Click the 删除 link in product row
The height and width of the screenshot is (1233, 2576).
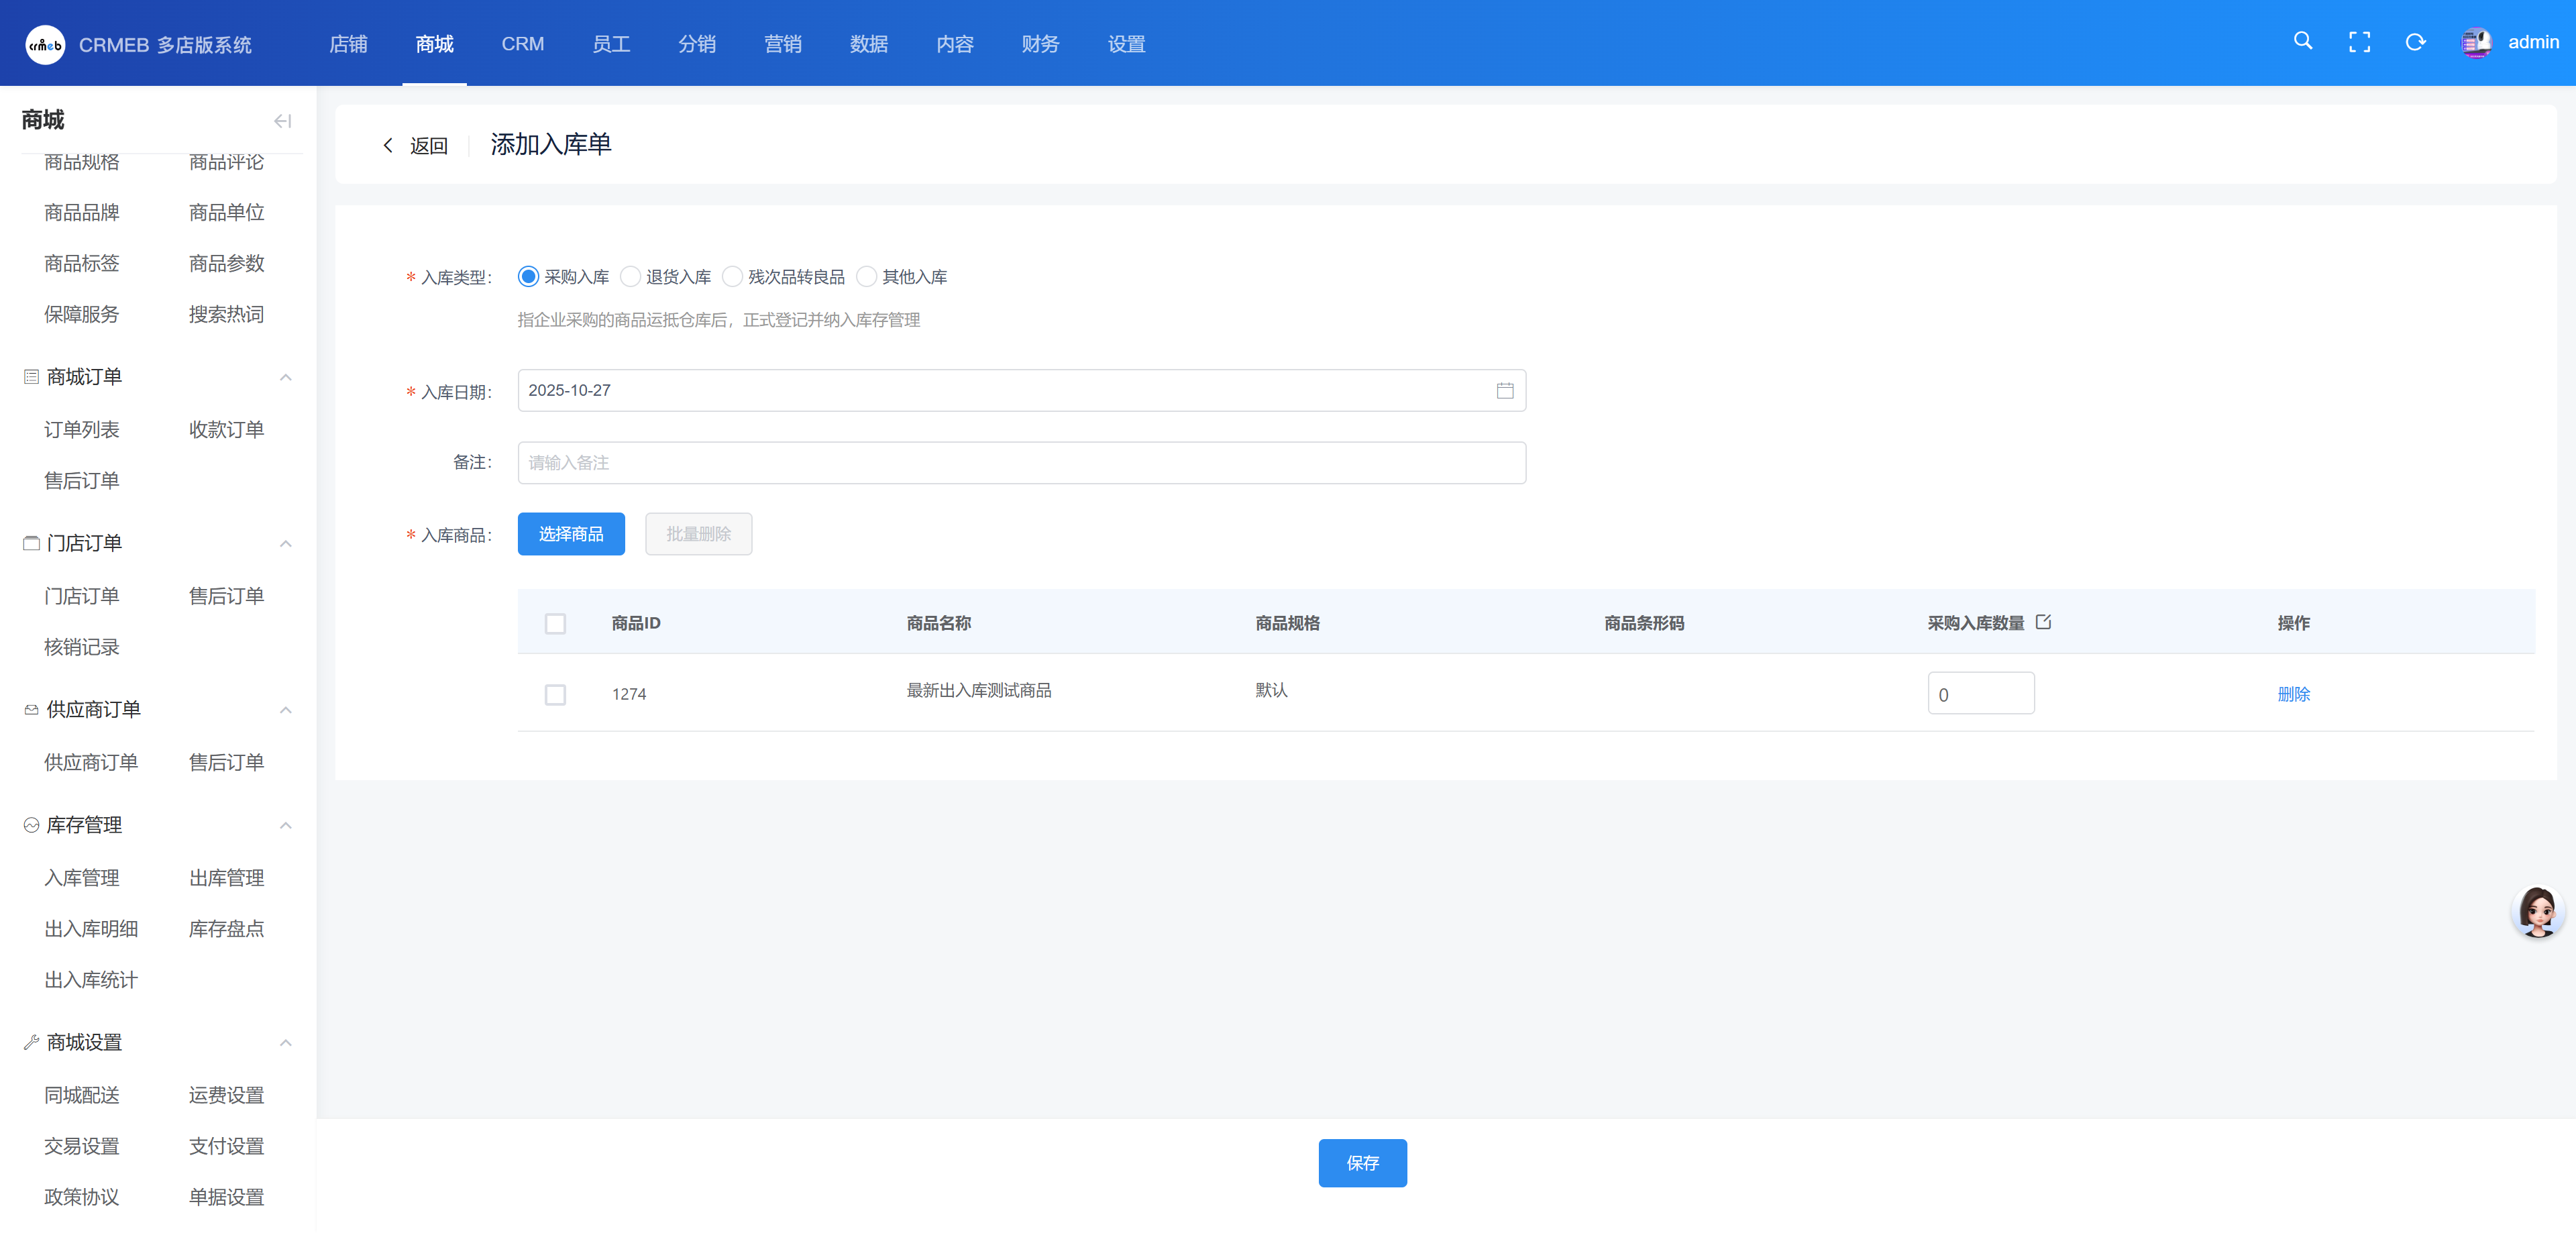pos(2293,694)
